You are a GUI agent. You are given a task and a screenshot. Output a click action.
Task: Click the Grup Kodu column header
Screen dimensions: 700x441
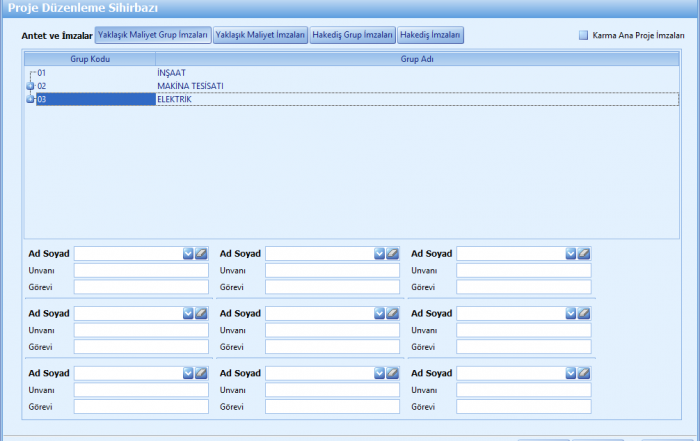coord(89,59)
